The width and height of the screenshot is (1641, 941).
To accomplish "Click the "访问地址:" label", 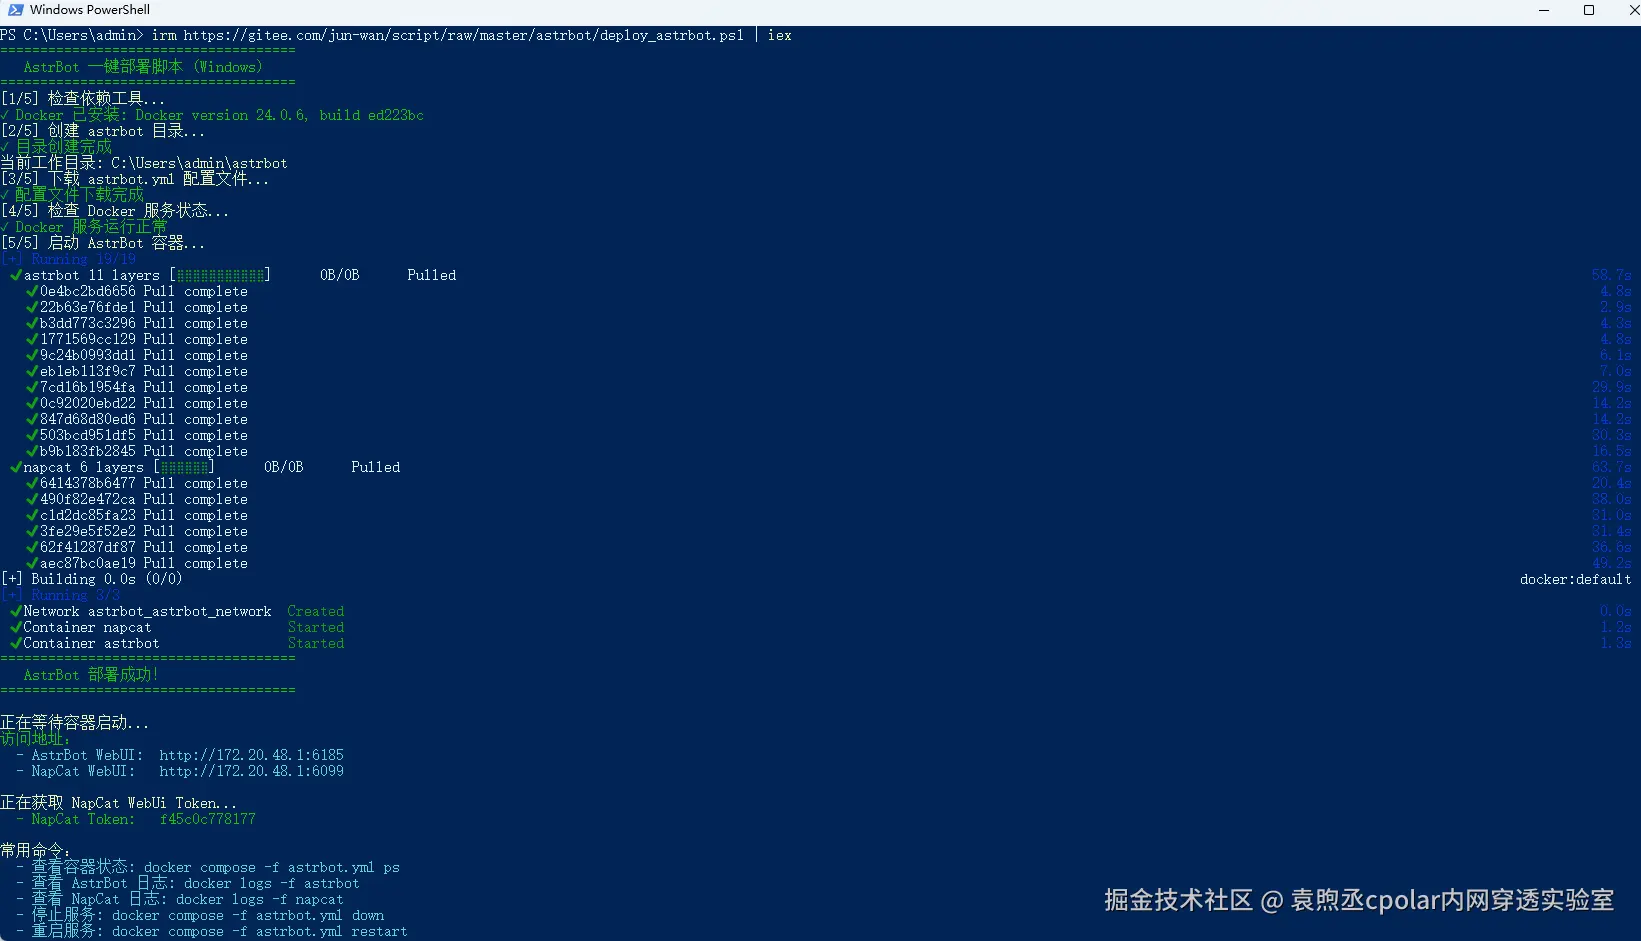I will [x=35, y=739].
